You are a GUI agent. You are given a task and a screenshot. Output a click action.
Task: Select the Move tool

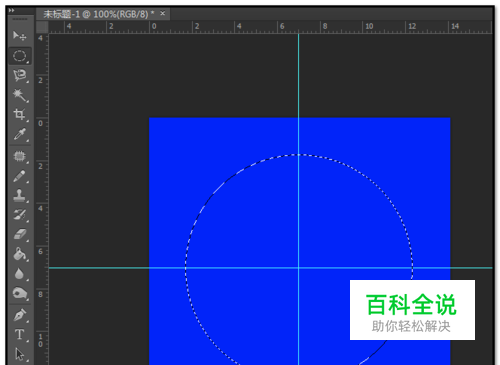click(19, 36)
